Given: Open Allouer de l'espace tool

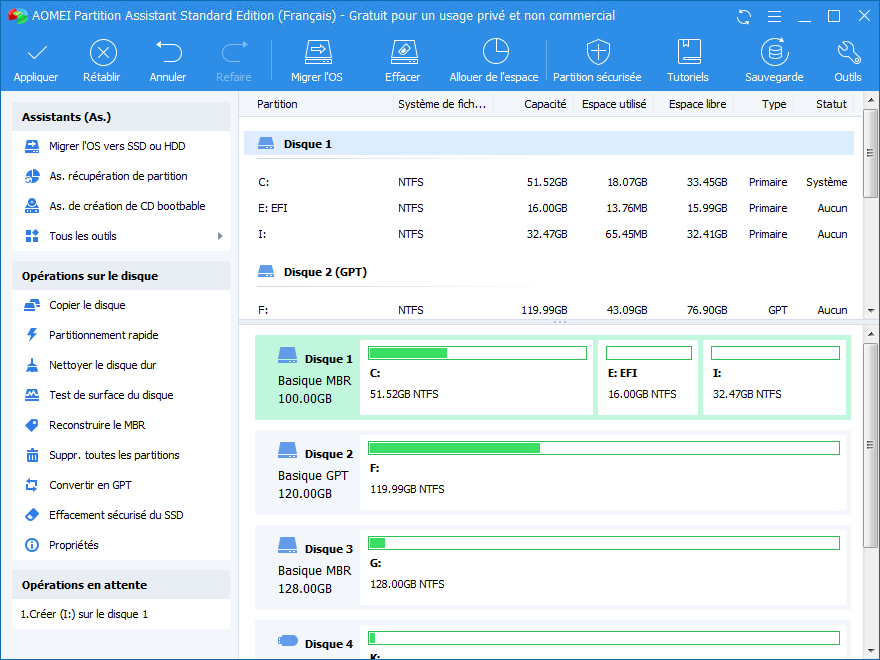Looking at the screenshot, I should click(494, 53).
